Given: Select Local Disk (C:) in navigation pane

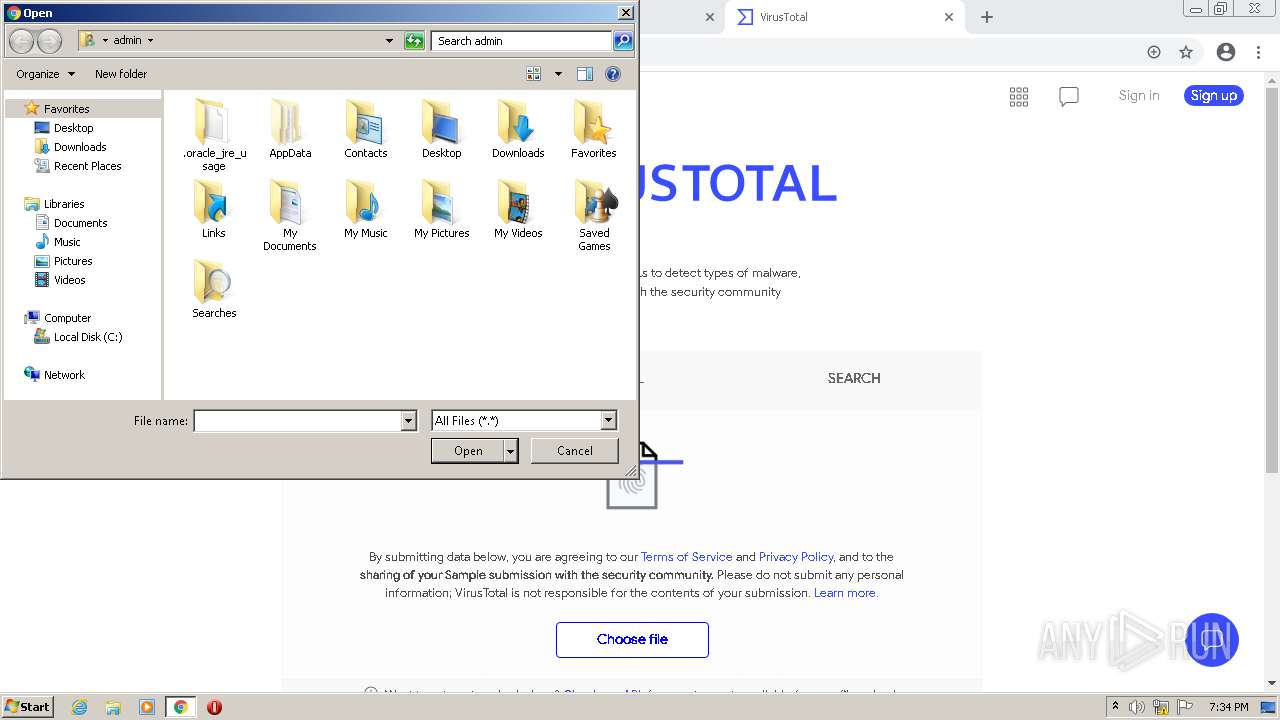Looking at the screenshot, I should click(x=87, y=337).
